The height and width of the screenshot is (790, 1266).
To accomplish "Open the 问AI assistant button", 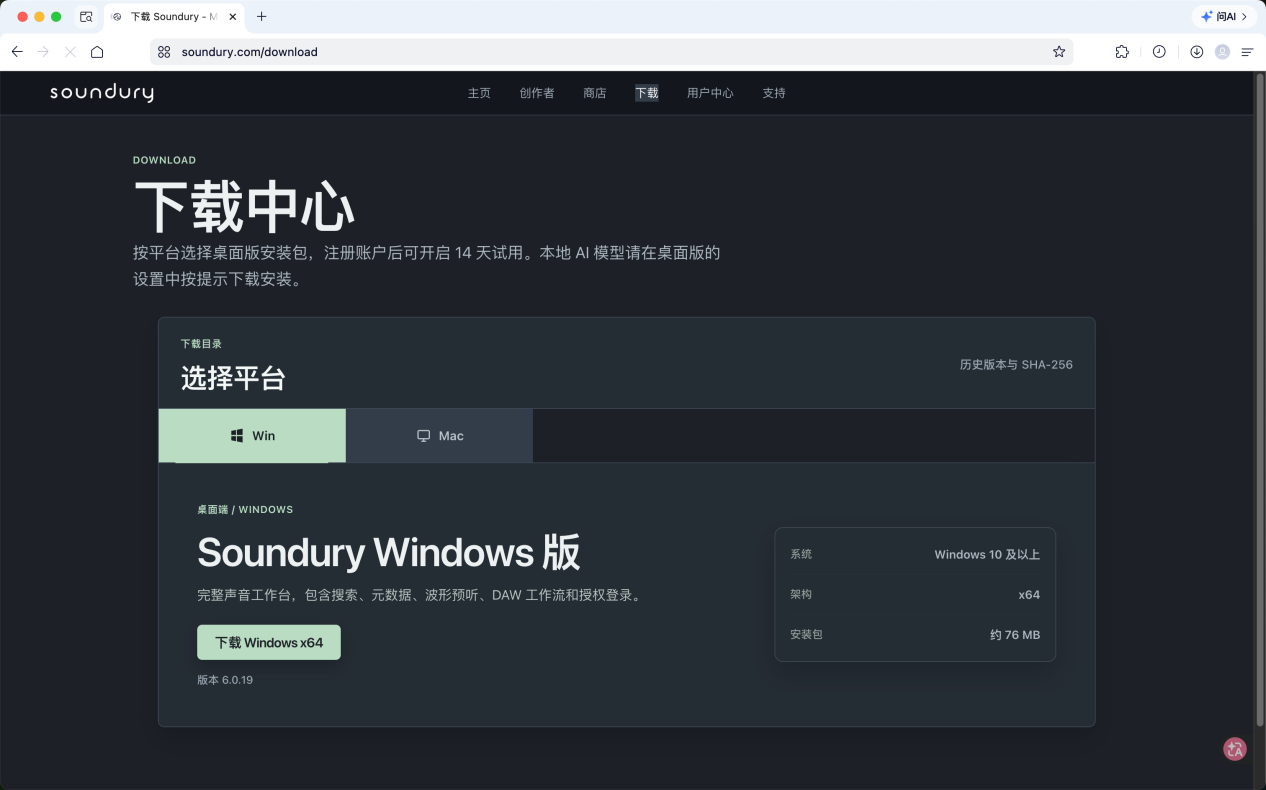I will [1225, 17].
